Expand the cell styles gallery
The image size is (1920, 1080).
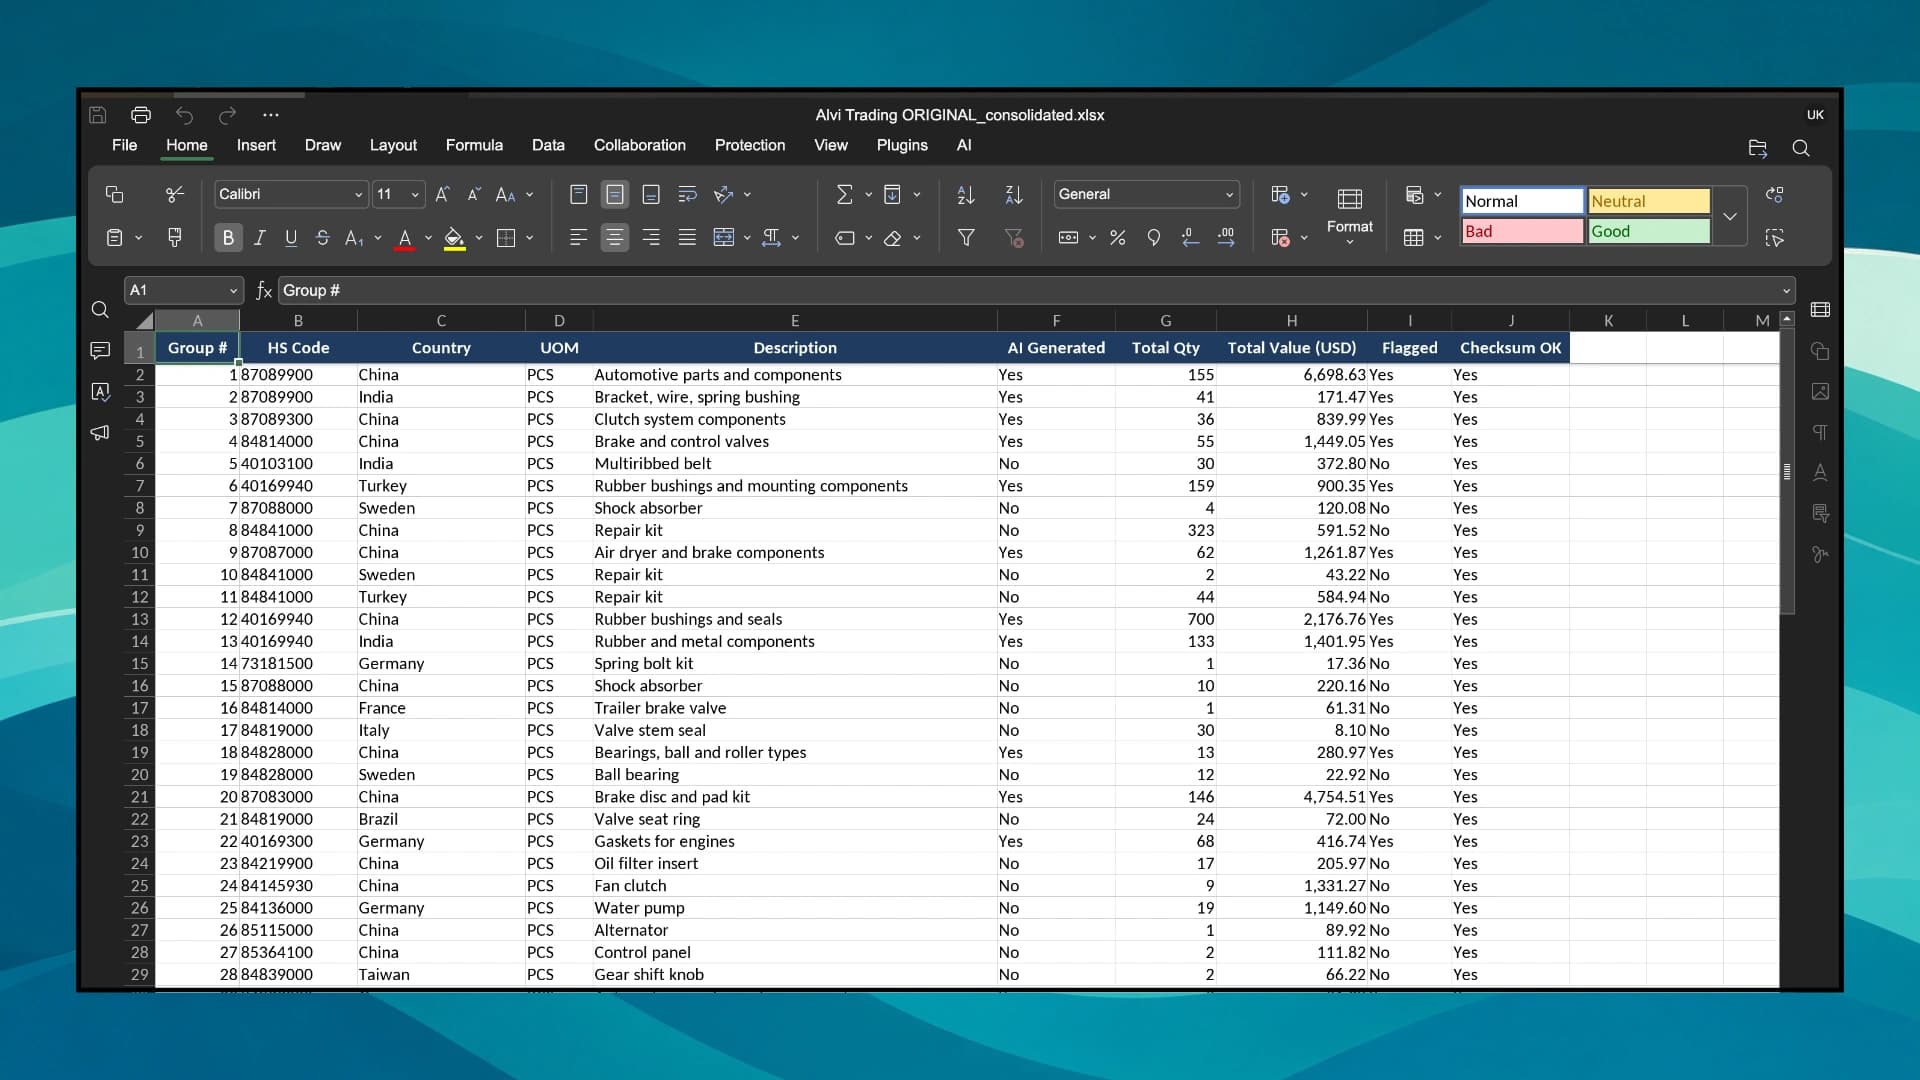(x=1730, y=216)
